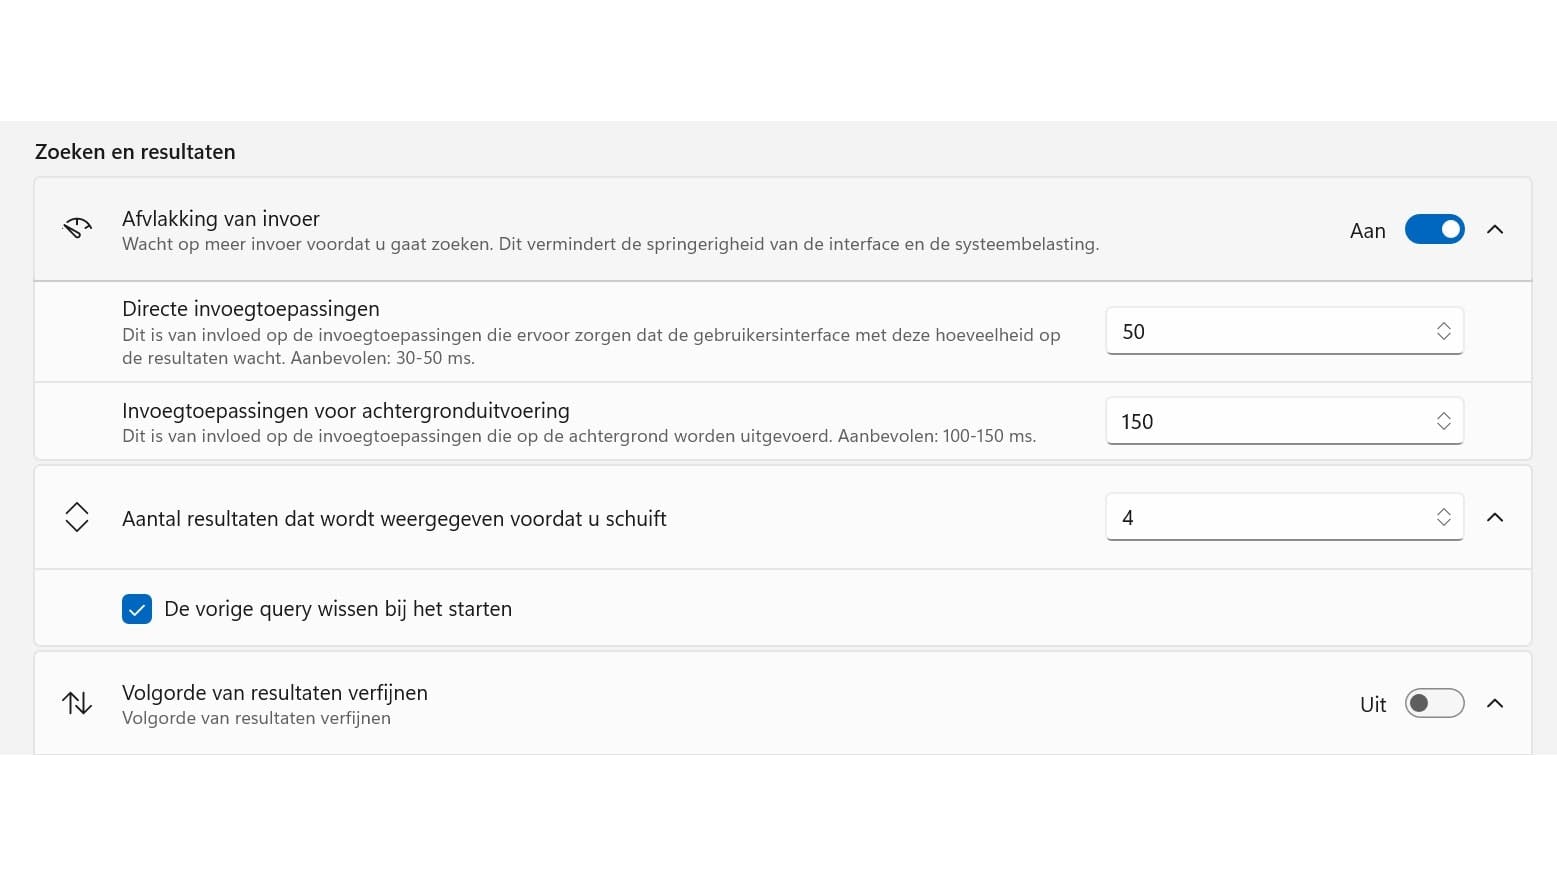Click the stepper arrows on Directe invoegtoepassingen field
1557x876 pixels.
click(1443, 332)
